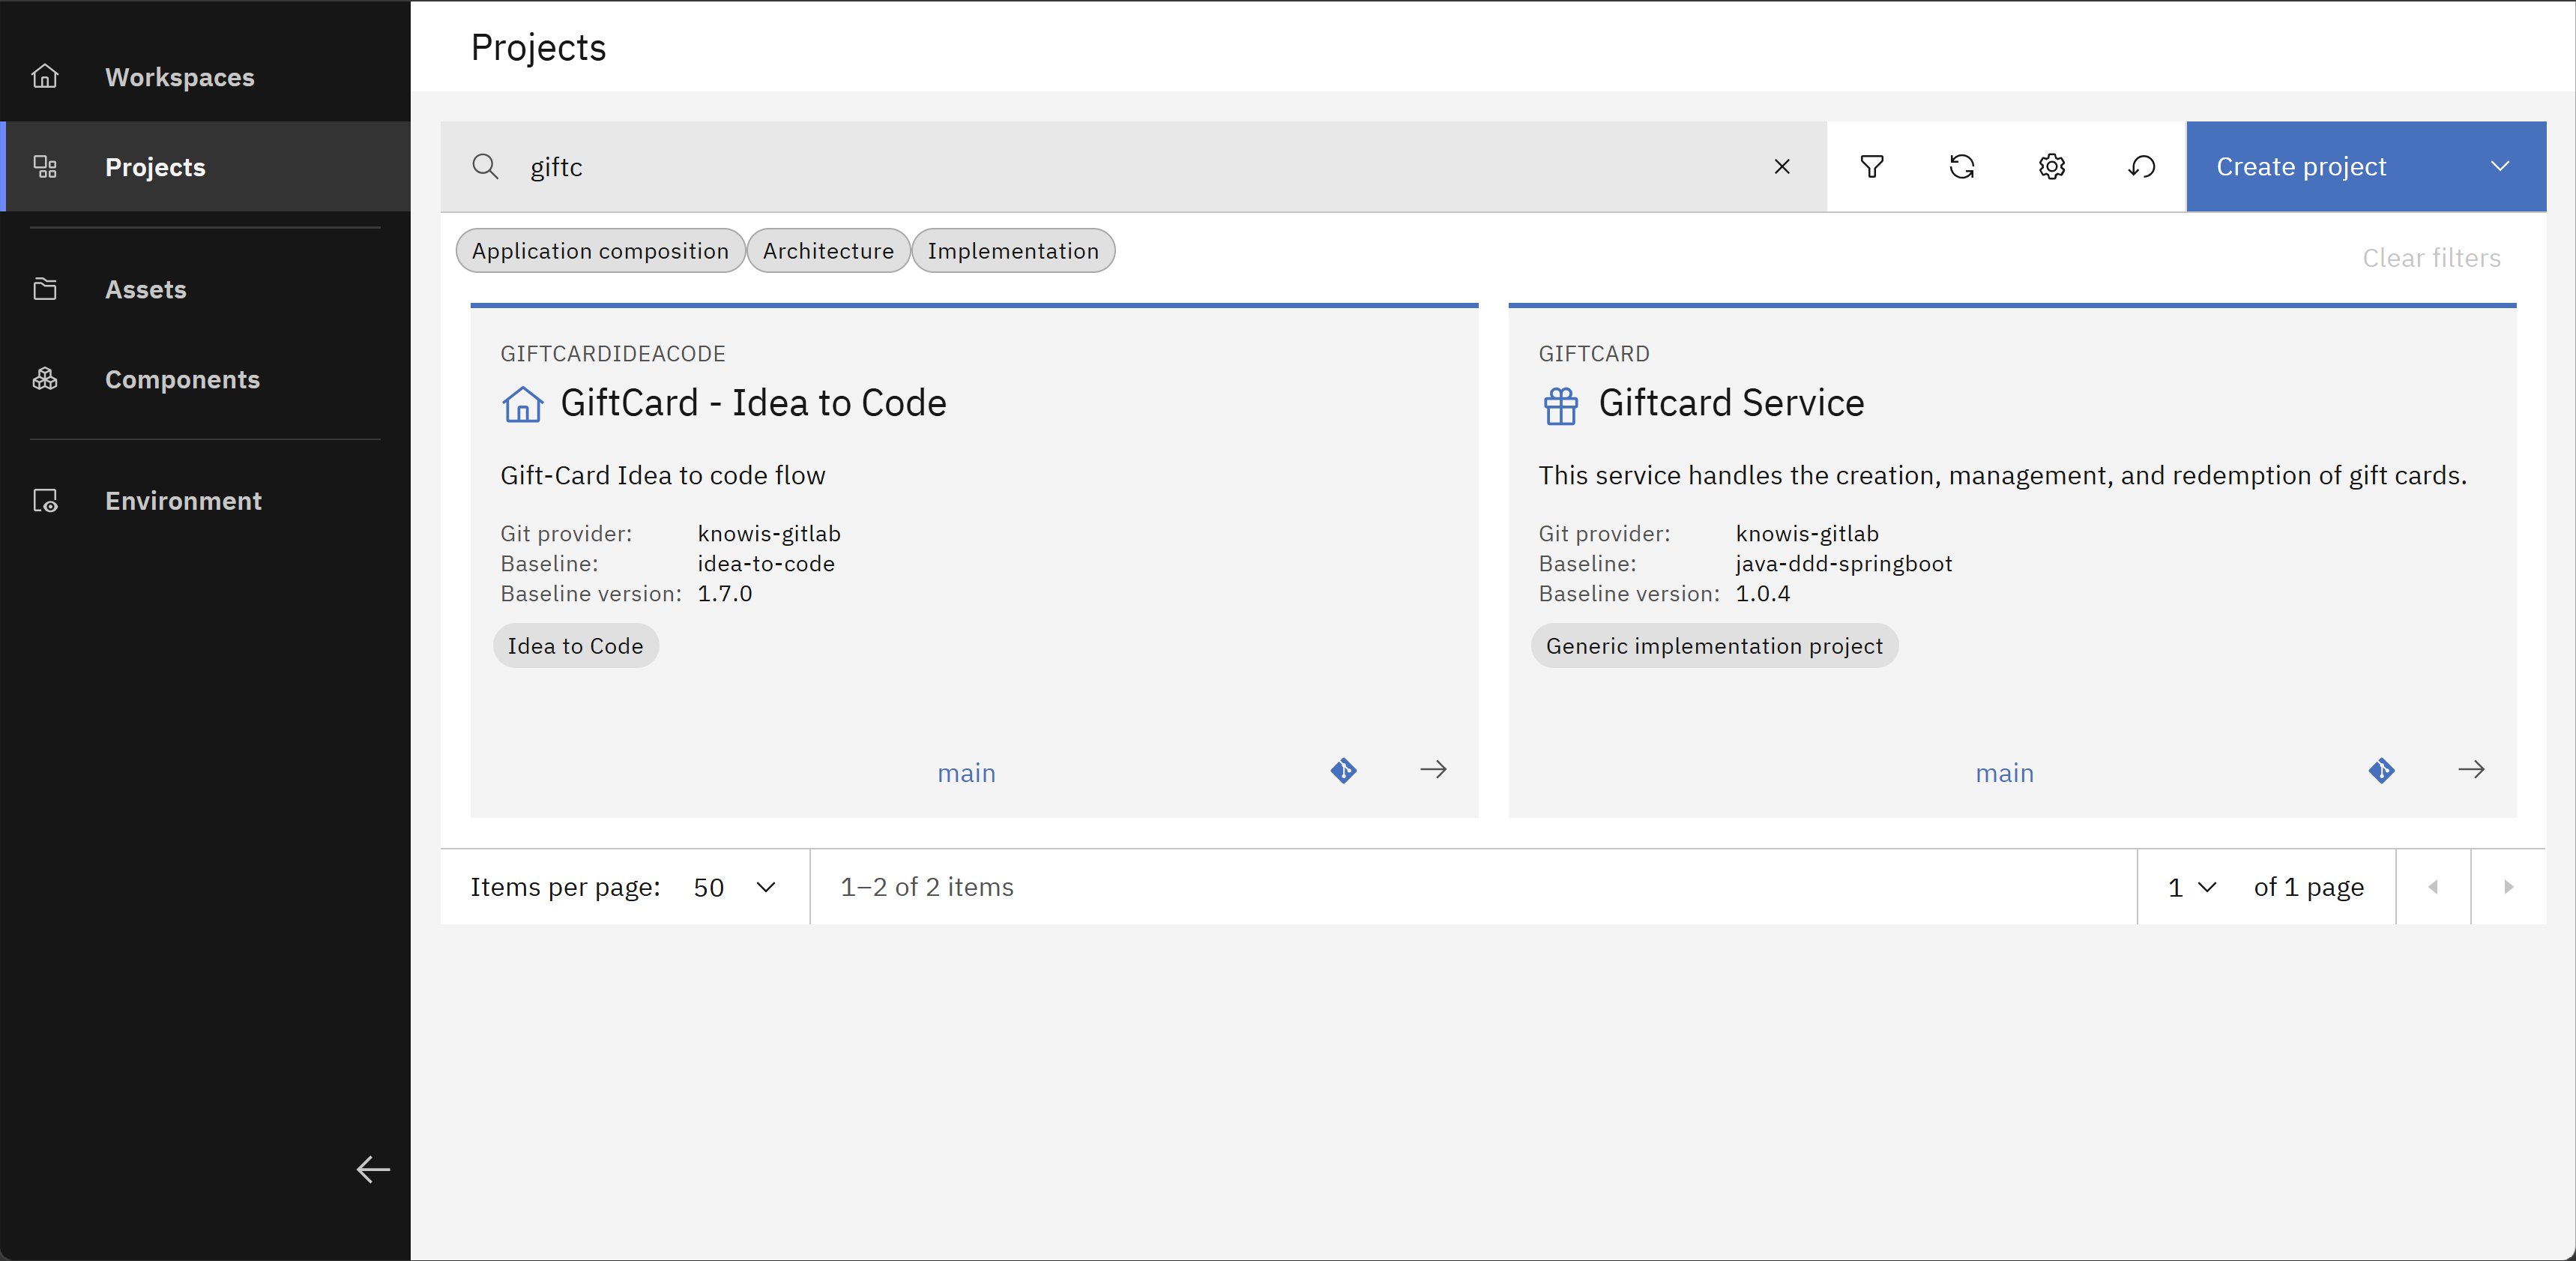Click the reset arrow icon

click(x=2141, y=167)
